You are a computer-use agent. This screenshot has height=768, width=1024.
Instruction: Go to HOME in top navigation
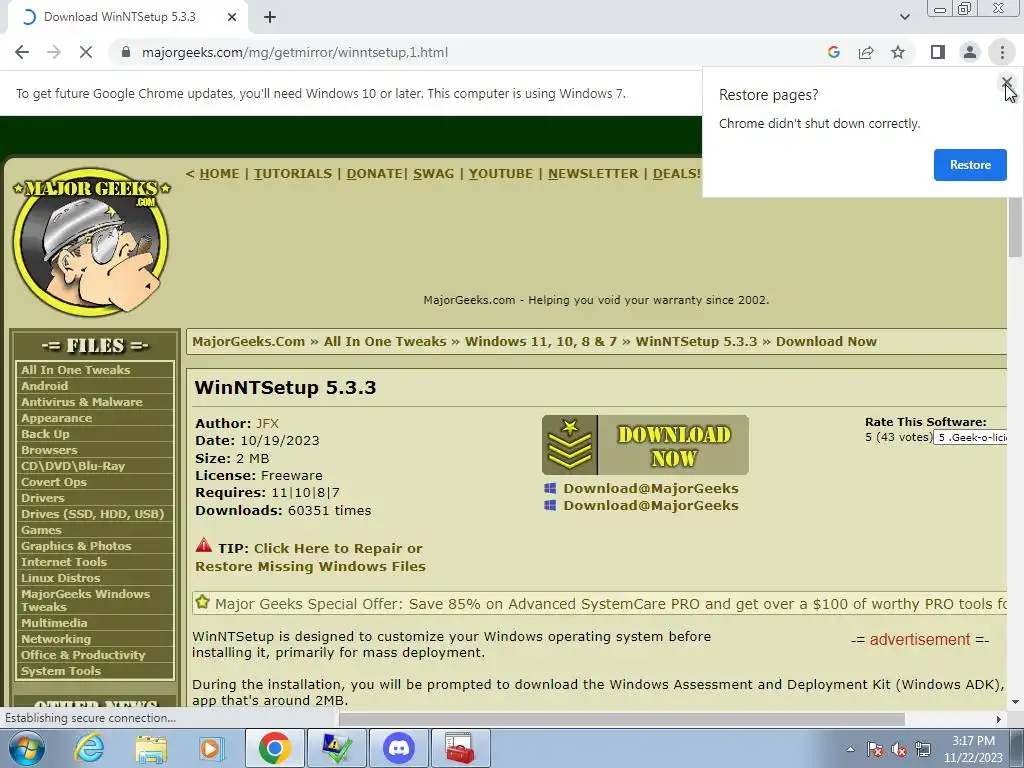click(219, 174)
